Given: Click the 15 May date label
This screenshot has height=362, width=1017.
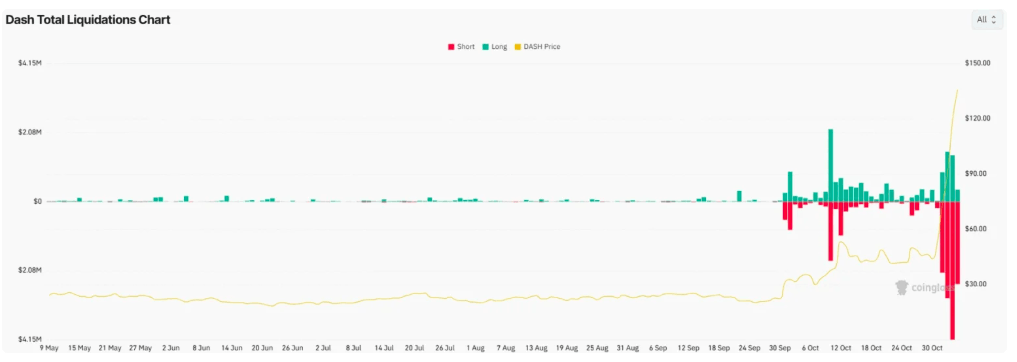Looking at the screenshot, I should coord(80,348).
